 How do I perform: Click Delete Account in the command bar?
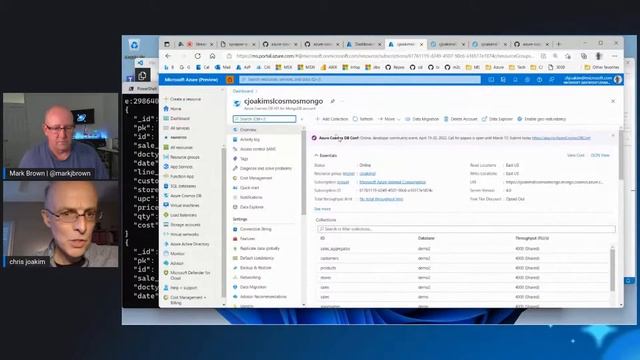click(x=460, y=119)
